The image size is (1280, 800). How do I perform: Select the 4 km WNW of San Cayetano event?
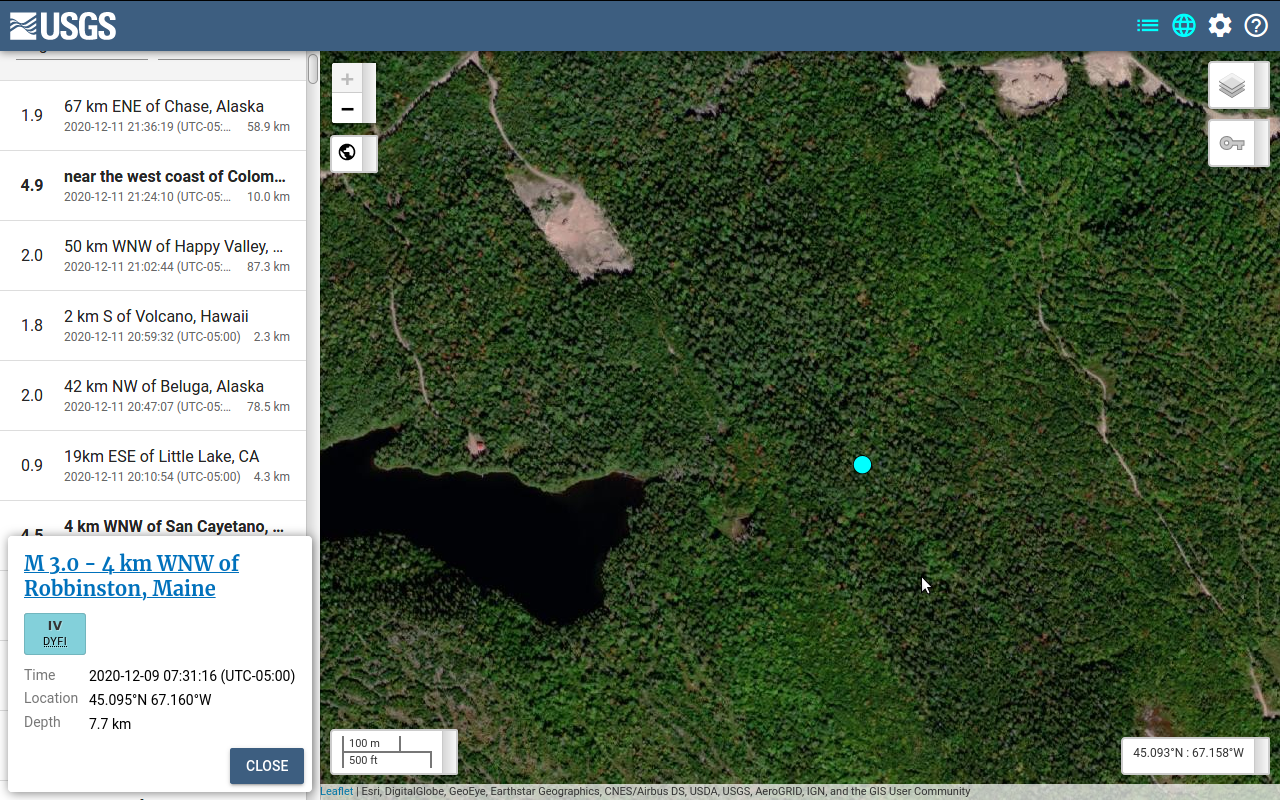pos(153,520)
